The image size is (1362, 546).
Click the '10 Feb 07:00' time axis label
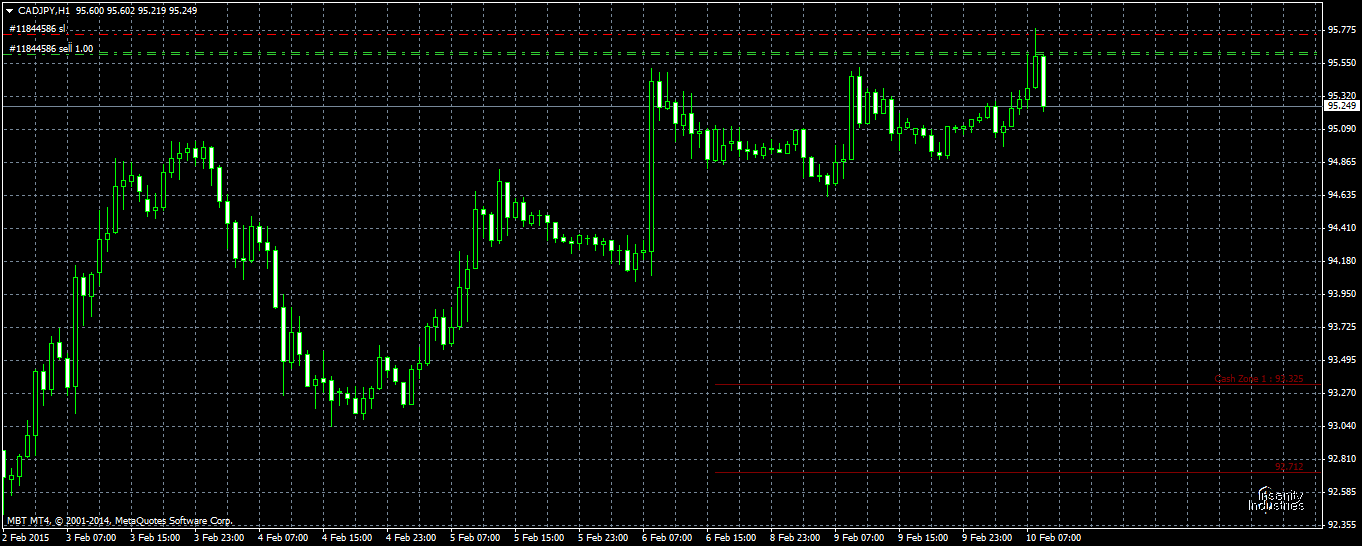click(x=1054, y=538)
